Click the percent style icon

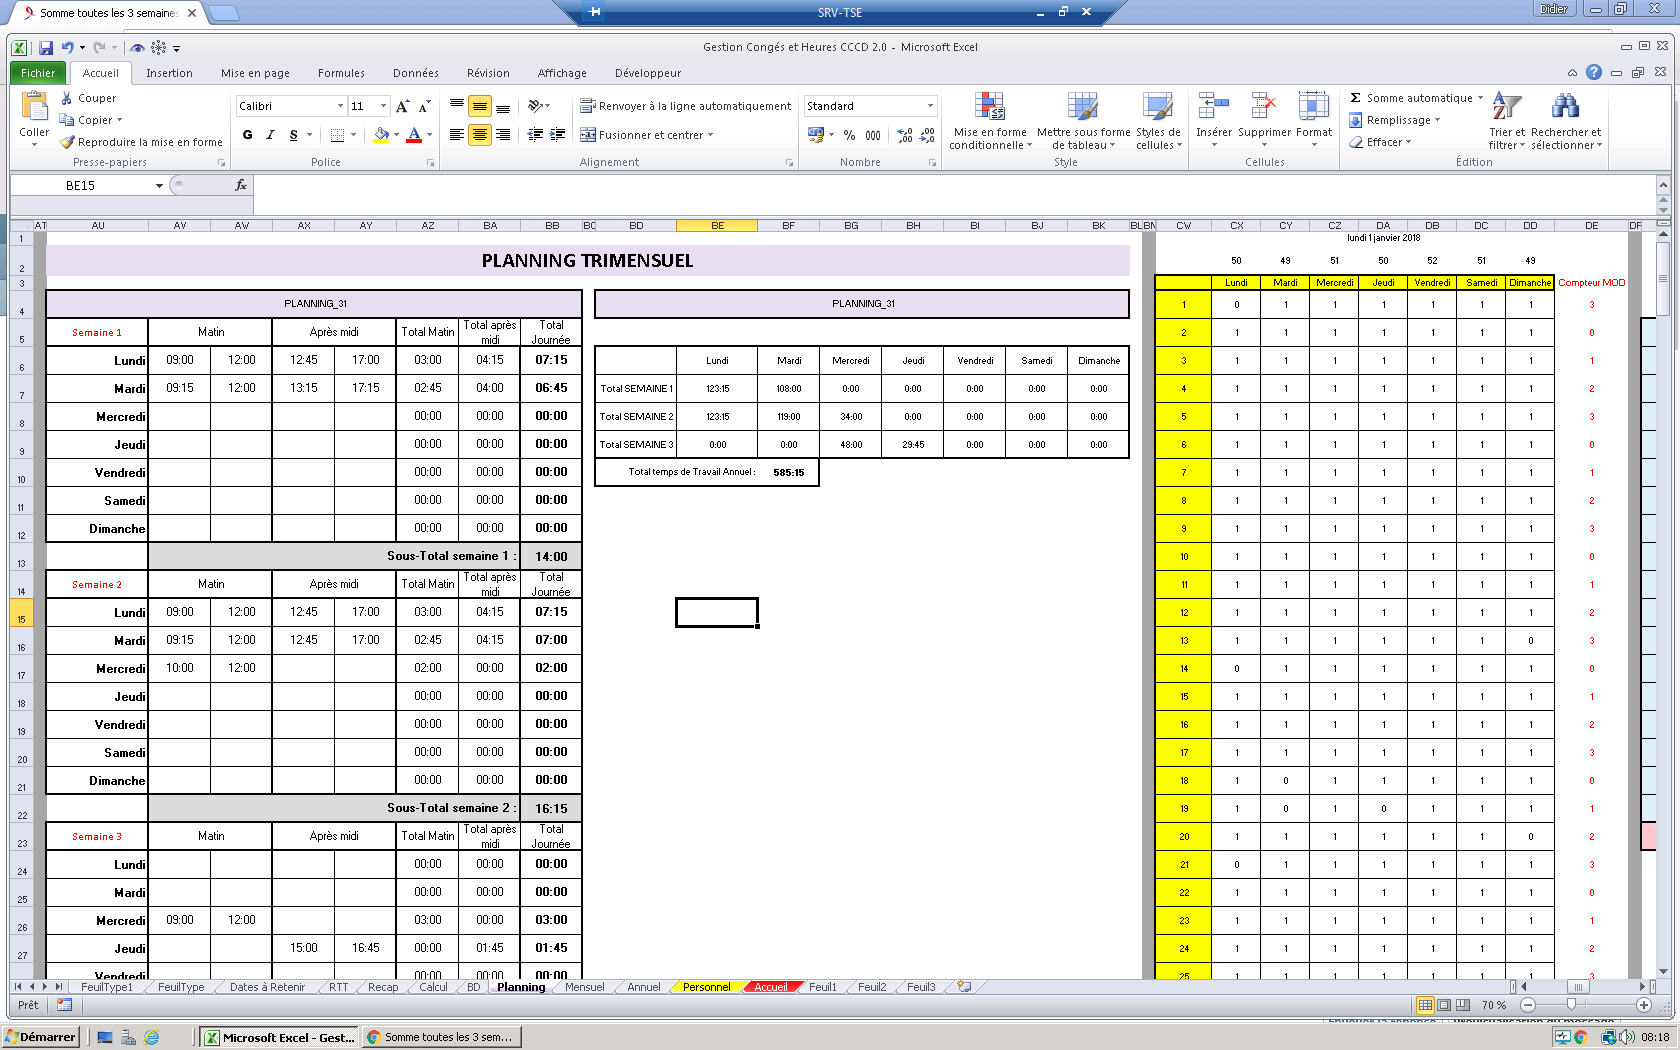(x=849, y=135)
